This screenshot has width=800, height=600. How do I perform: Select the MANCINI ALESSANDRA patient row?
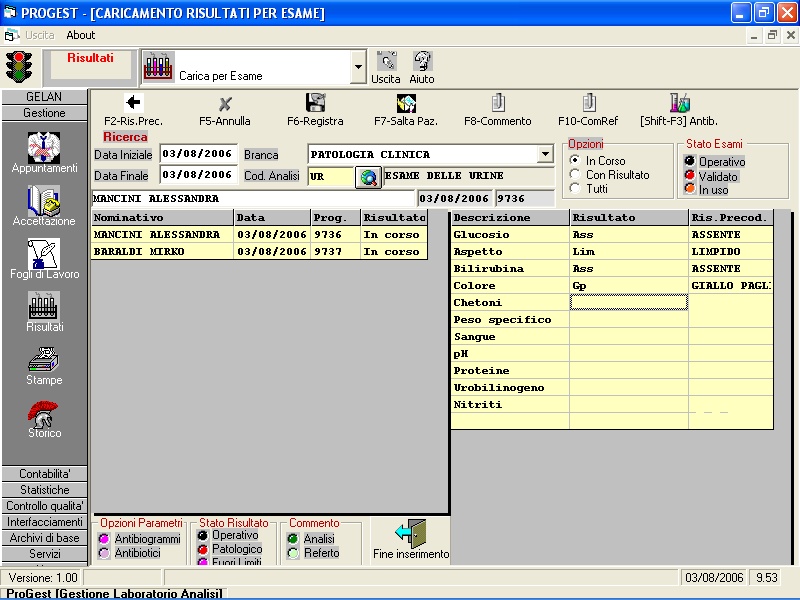[x=259, y=235]
